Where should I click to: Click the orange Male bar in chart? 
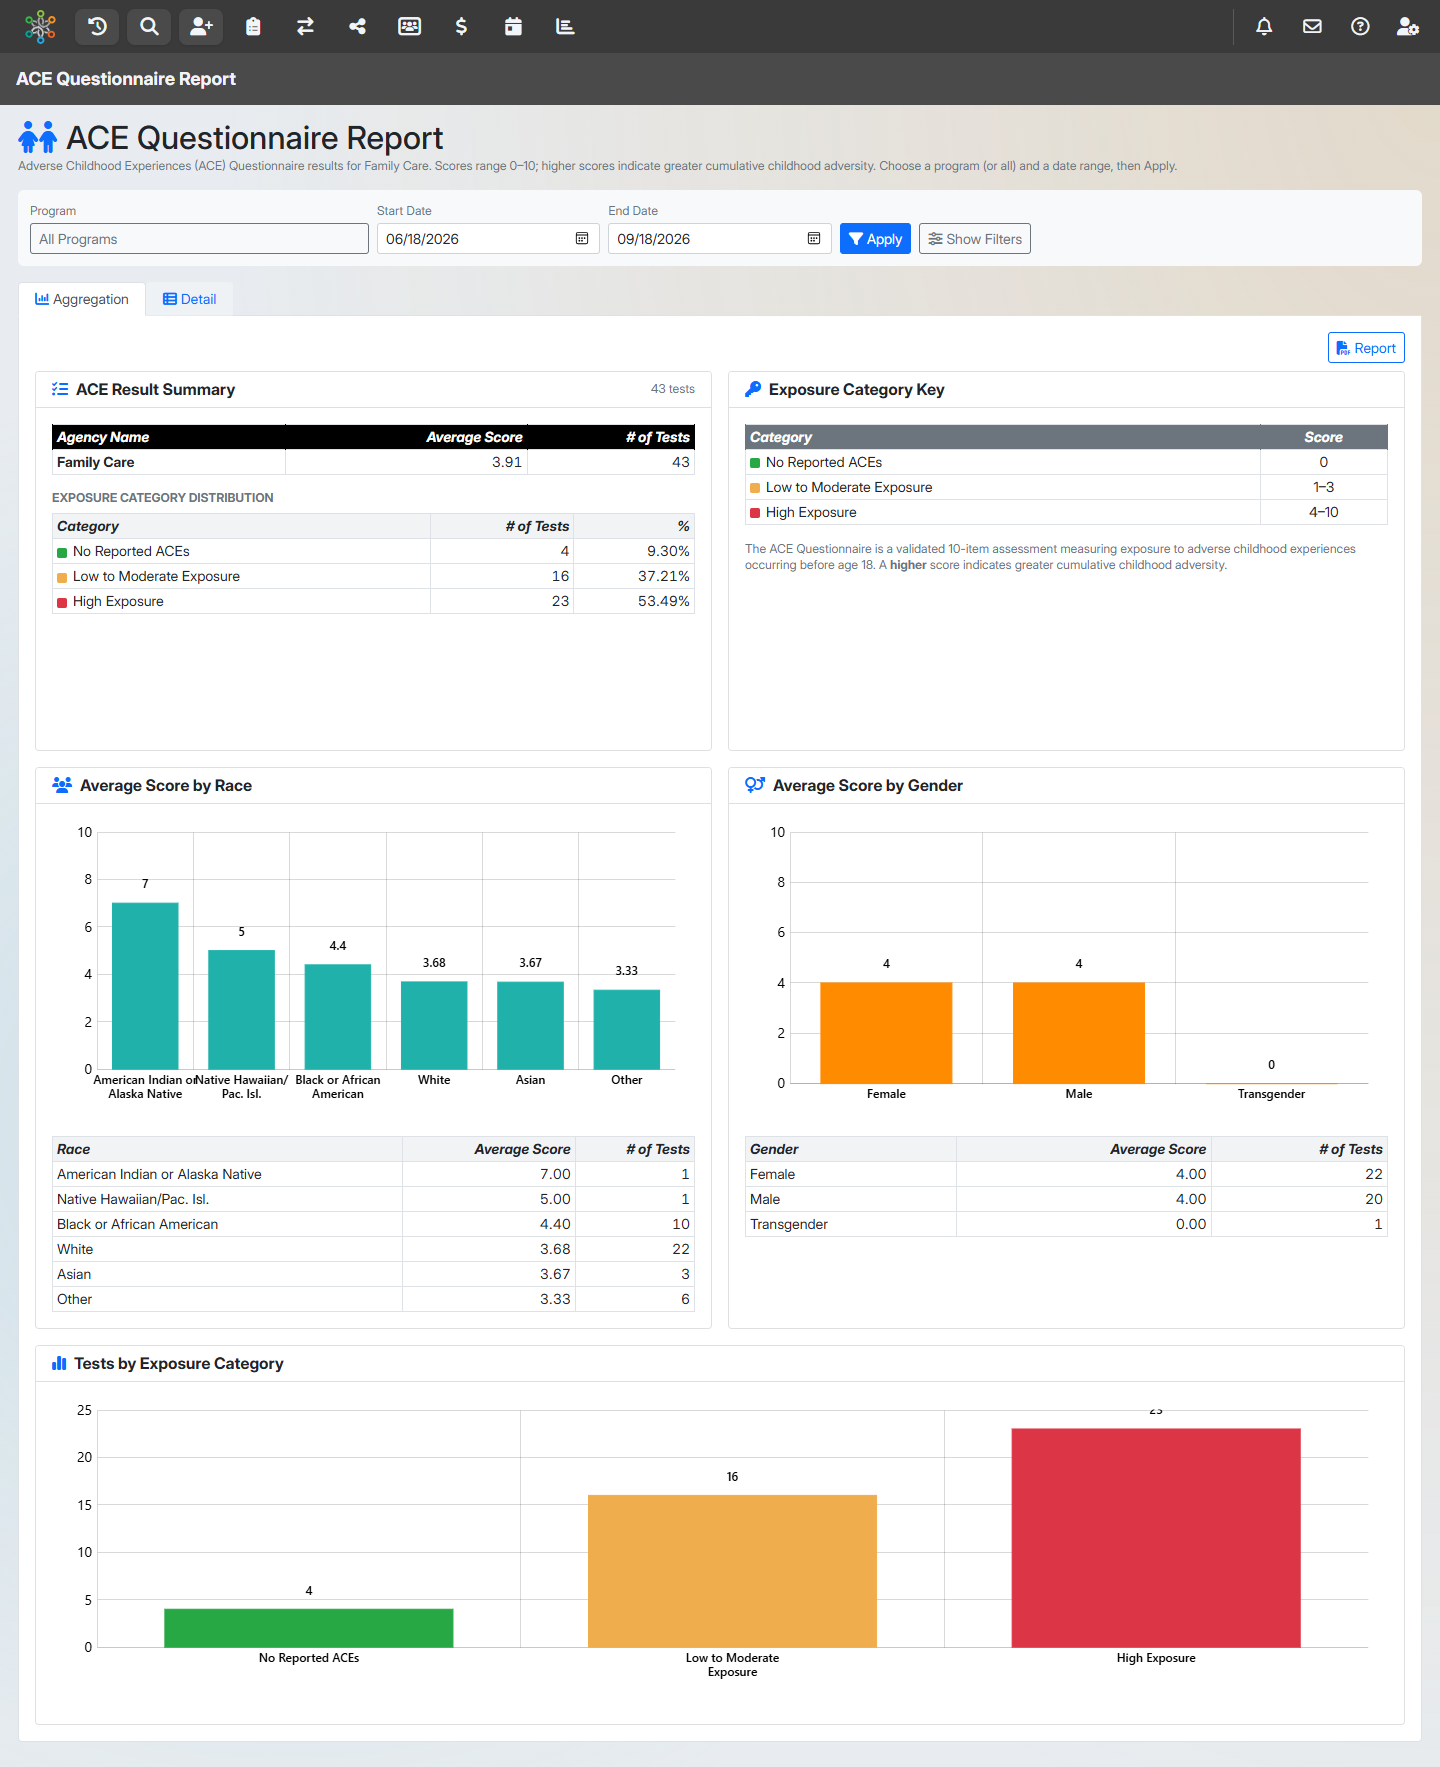(1079, 1033)
